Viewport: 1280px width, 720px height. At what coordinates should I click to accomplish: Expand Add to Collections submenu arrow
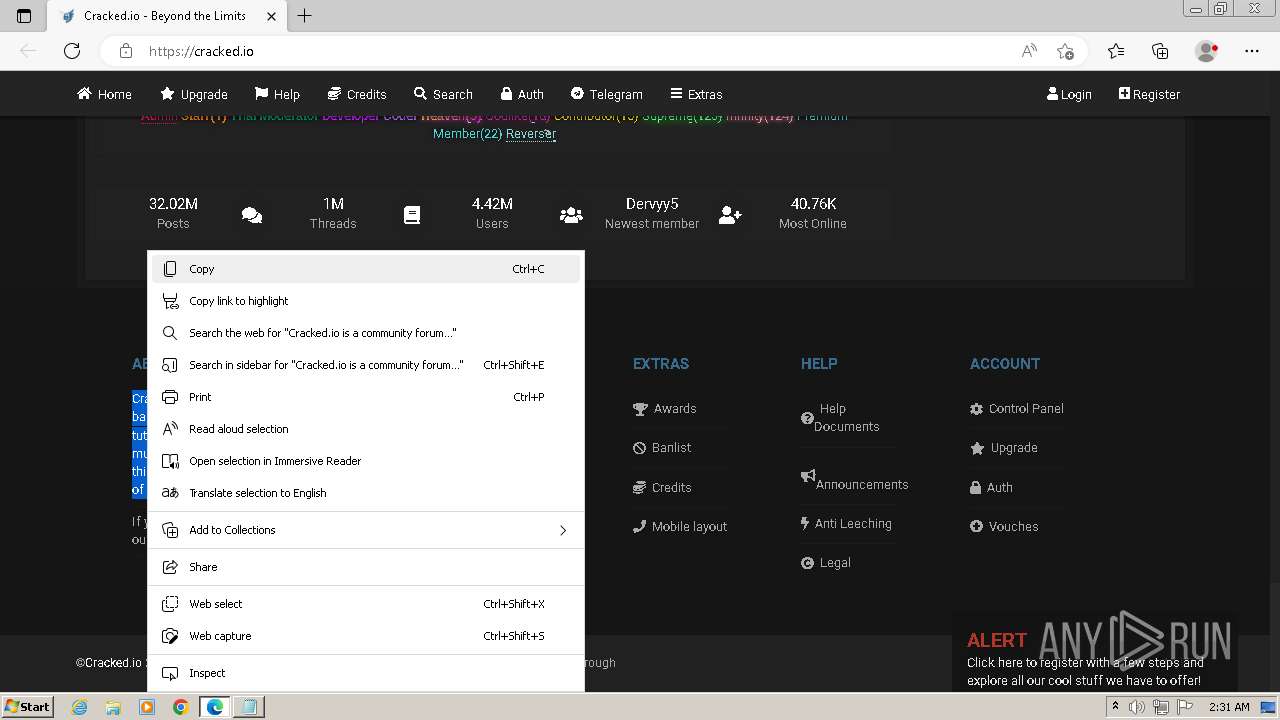coord(563,530)
